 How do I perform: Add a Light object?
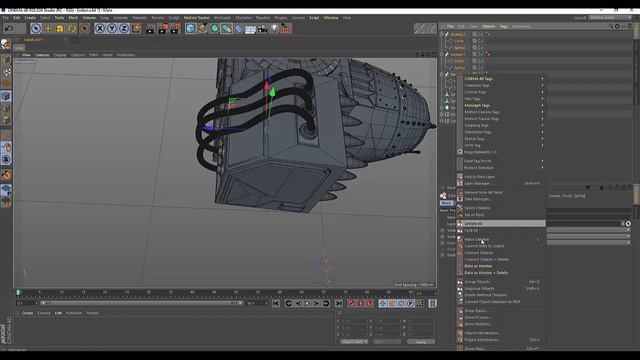tap(274, 28)
